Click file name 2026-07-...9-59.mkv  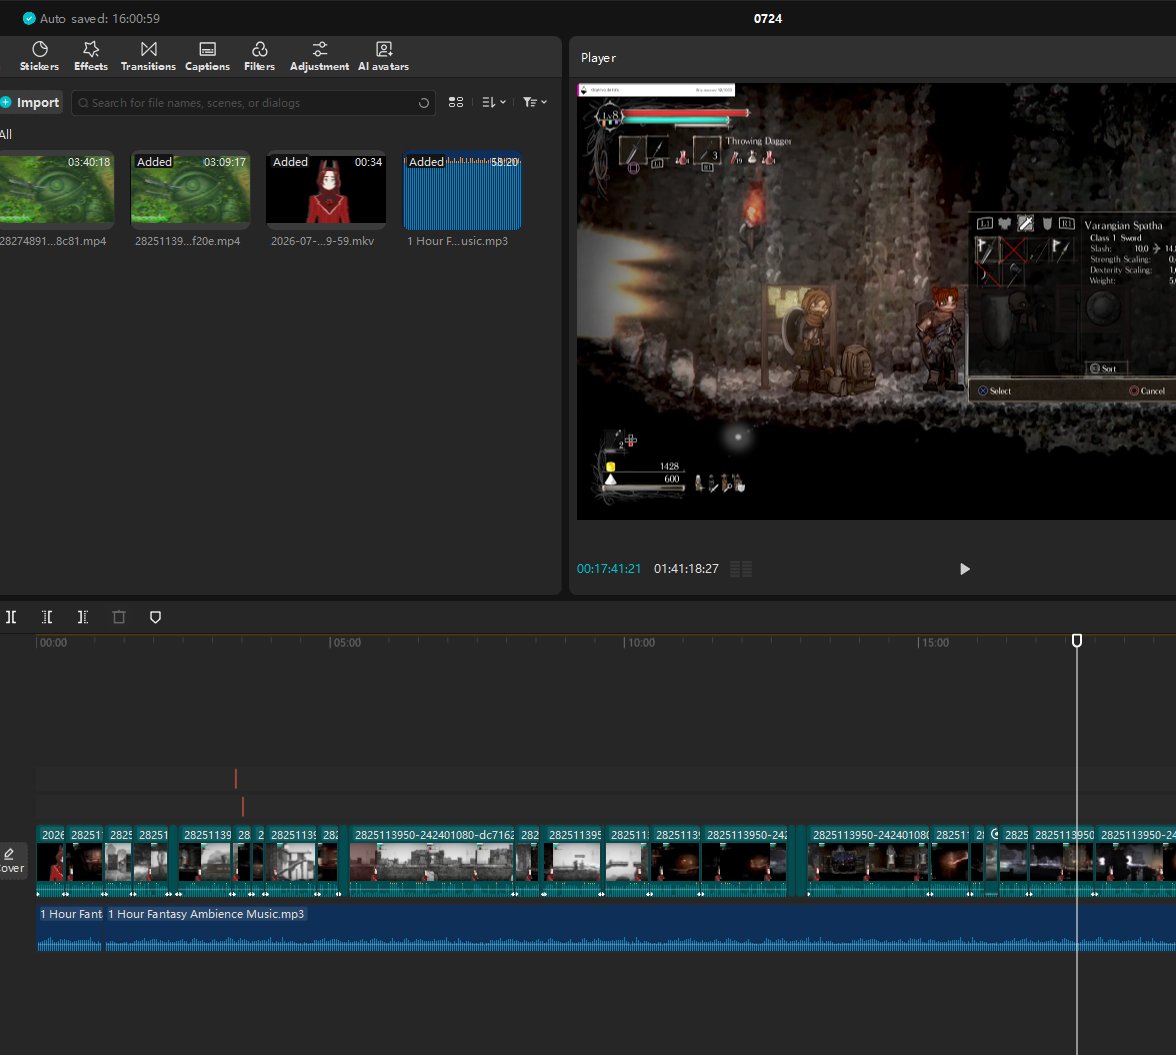[322, 241]
